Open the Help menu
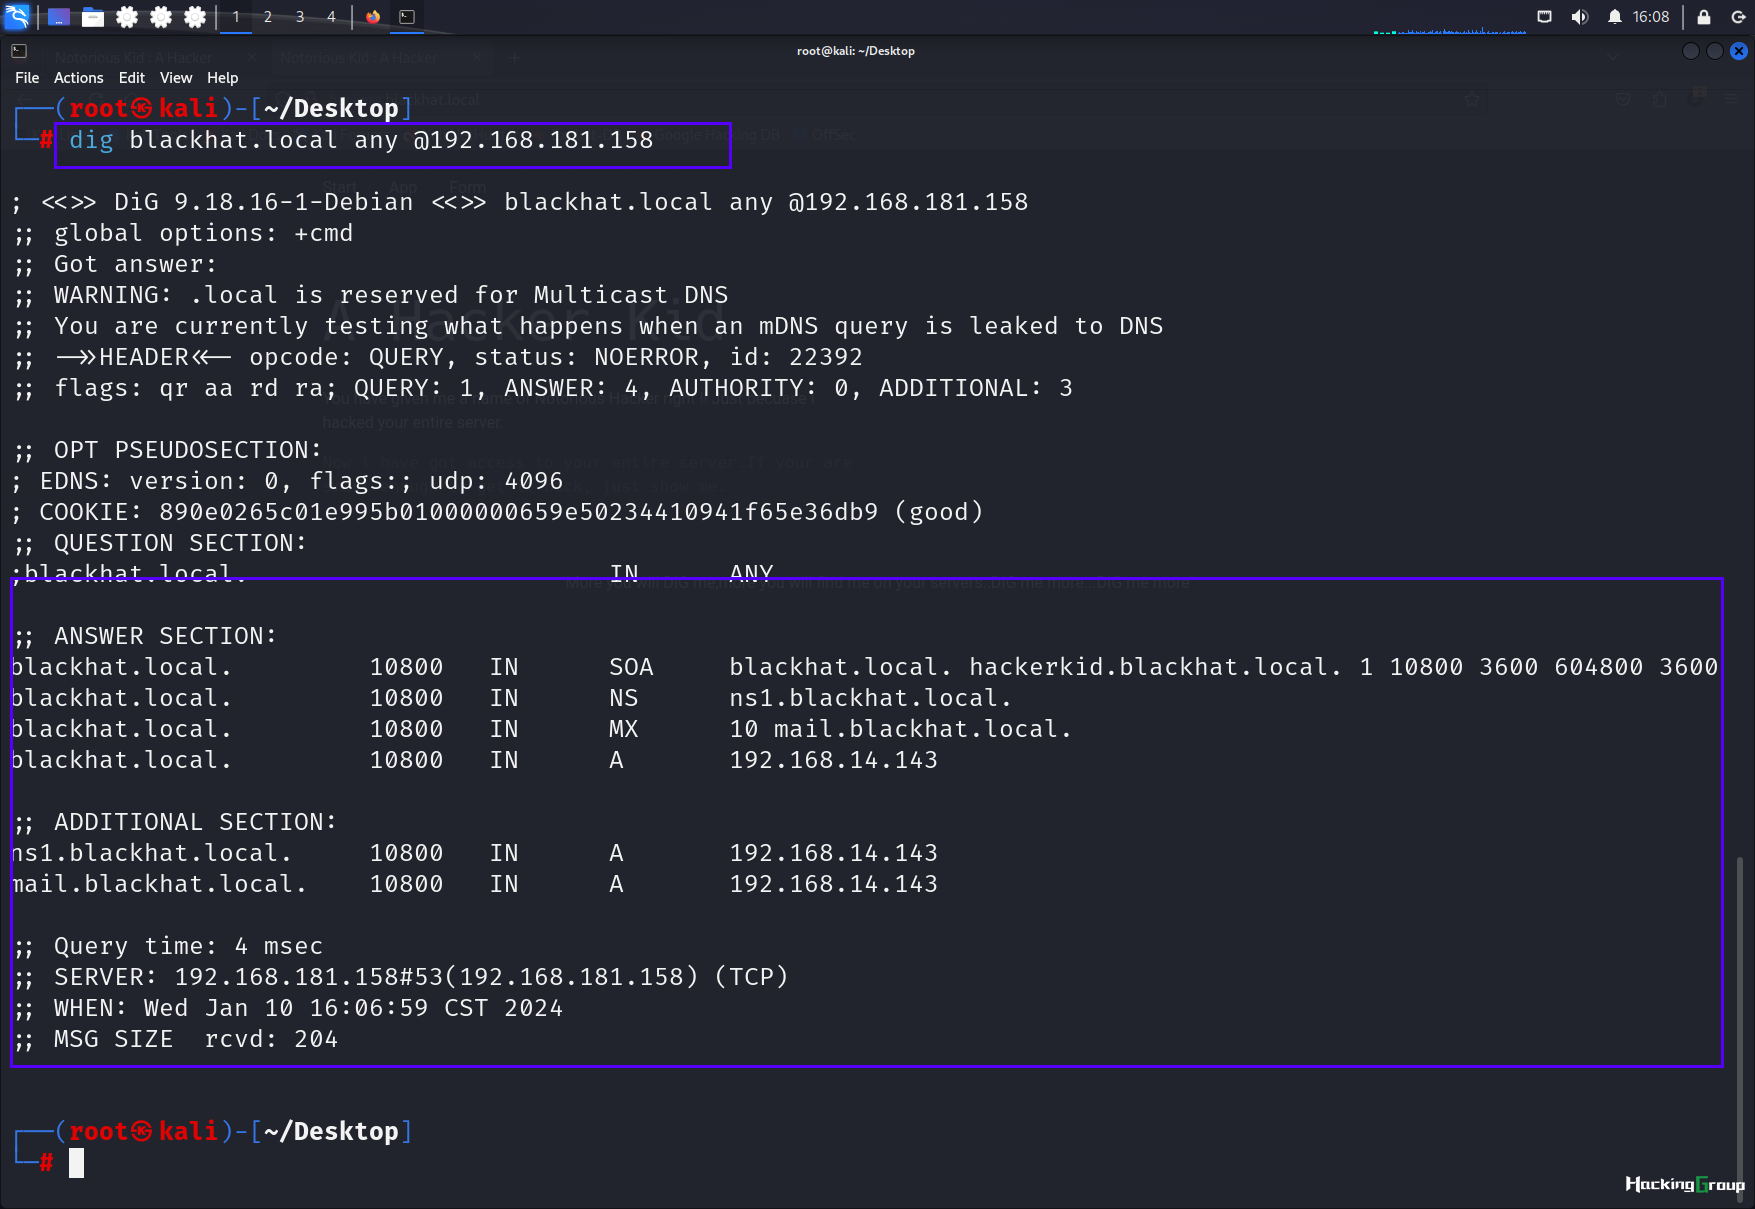 (222, 78)
